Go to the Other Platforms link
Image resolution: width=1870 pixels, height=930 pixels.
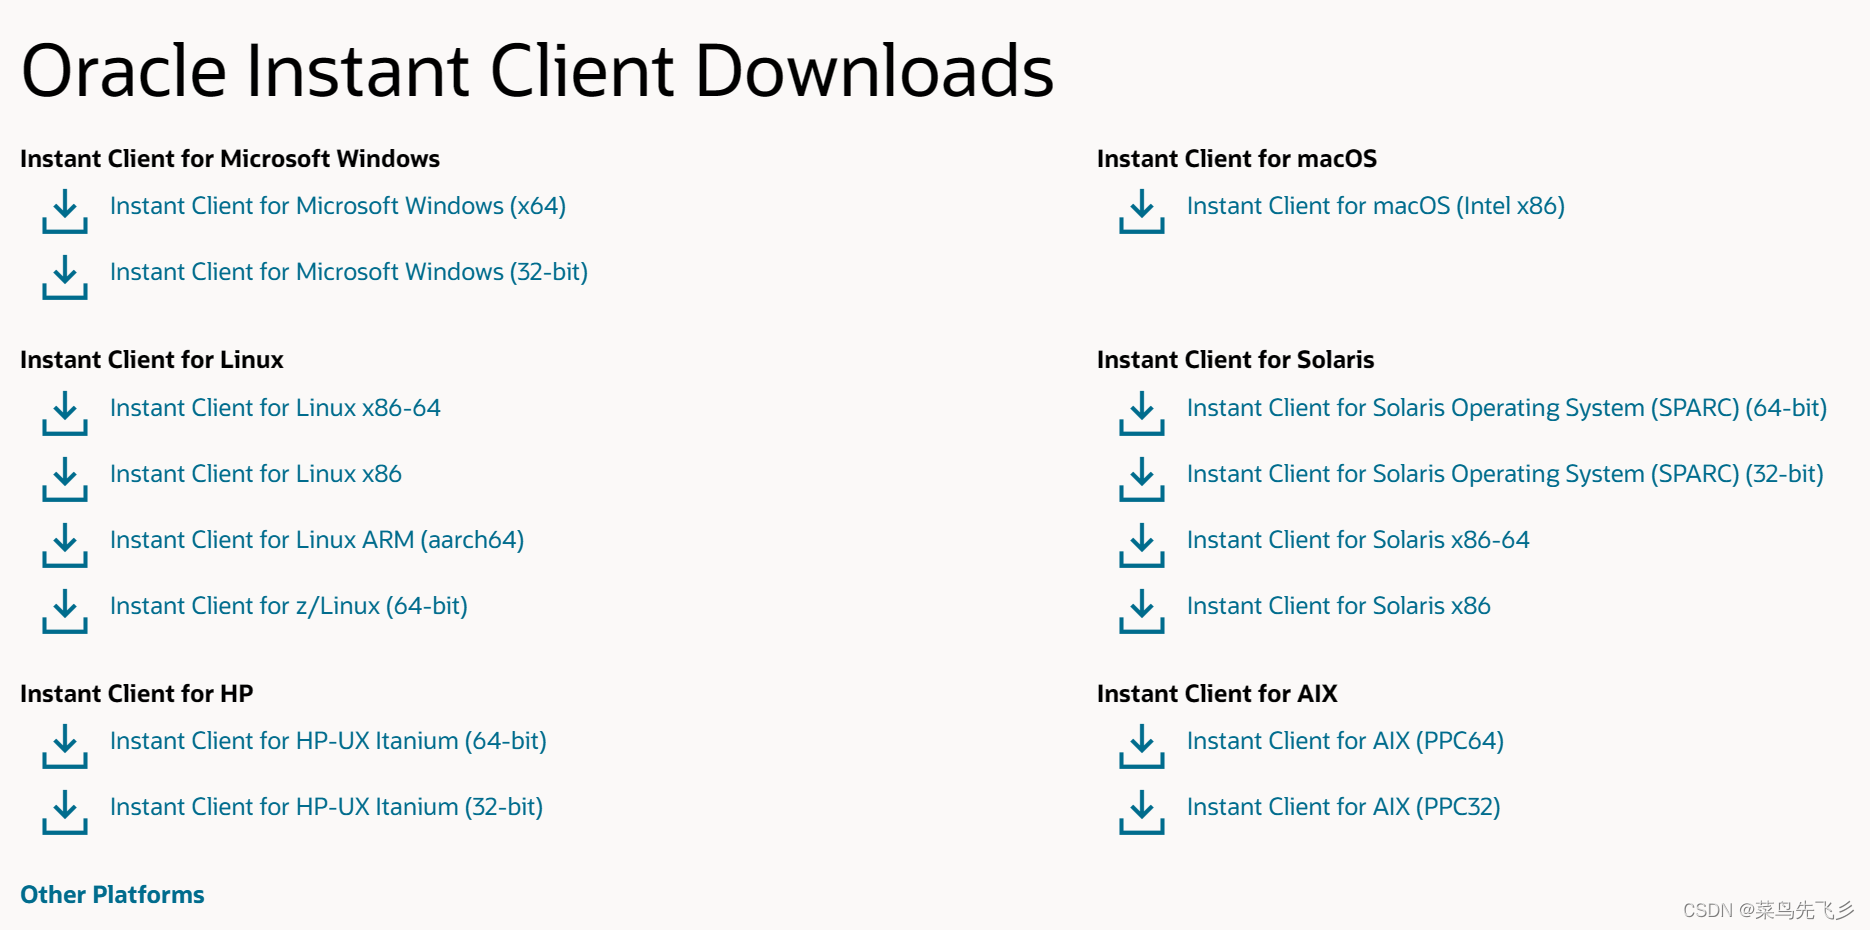112,895
